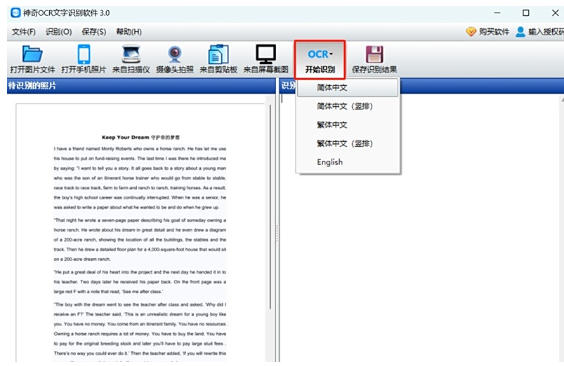
Task: Open phone photo using smartphone icon
Action: (84, 55)
